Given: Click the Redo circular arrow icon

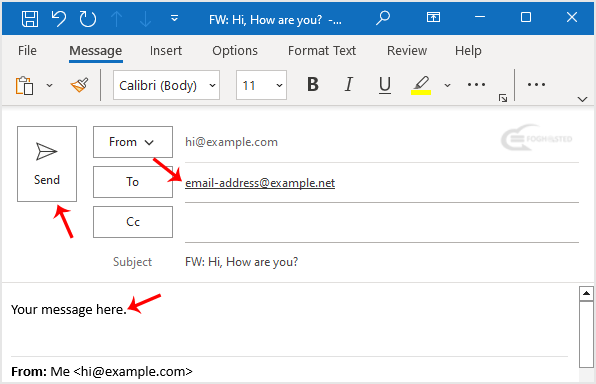Looking at the screenshot, I should [x=87, y=19].
